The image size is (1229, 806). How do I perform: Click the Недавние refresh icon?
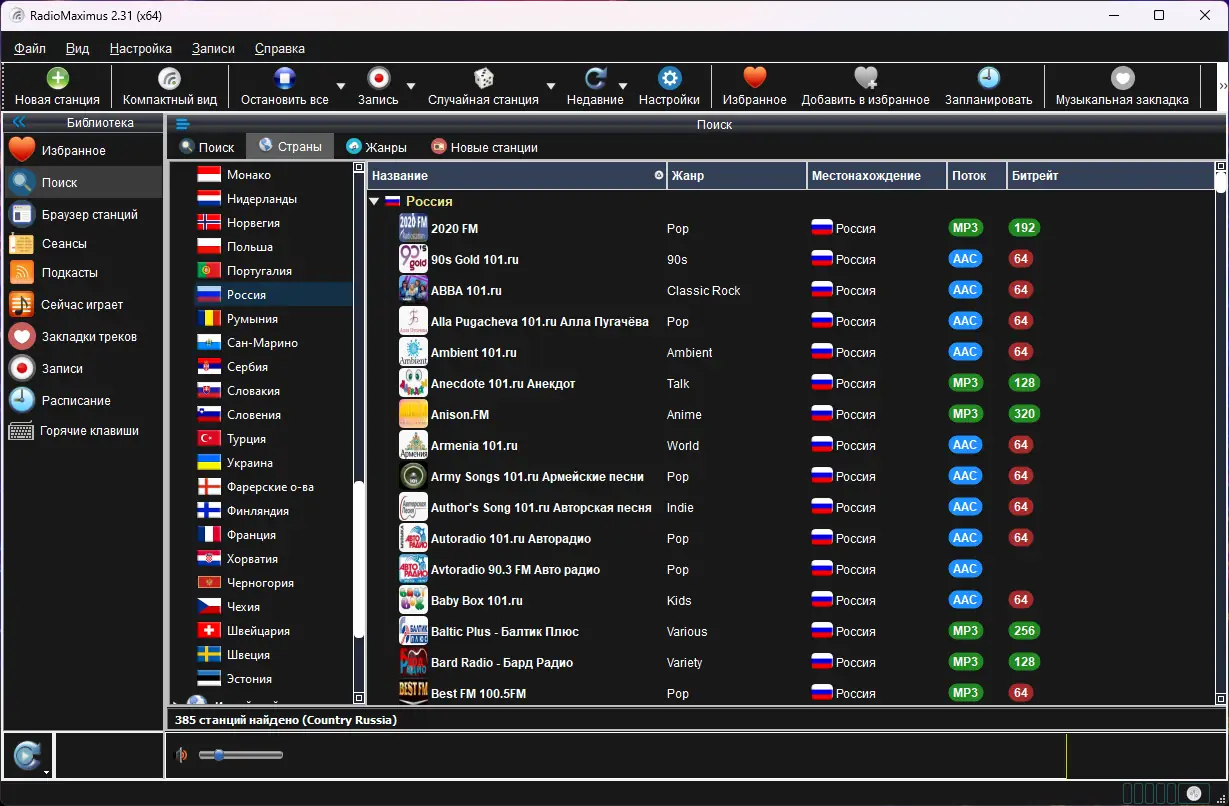coord(595,78)
